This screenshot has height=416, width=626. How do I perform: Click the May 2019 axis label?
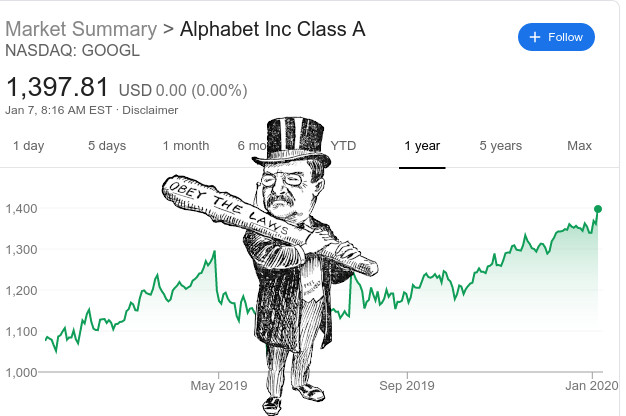[x=219, y=386]
